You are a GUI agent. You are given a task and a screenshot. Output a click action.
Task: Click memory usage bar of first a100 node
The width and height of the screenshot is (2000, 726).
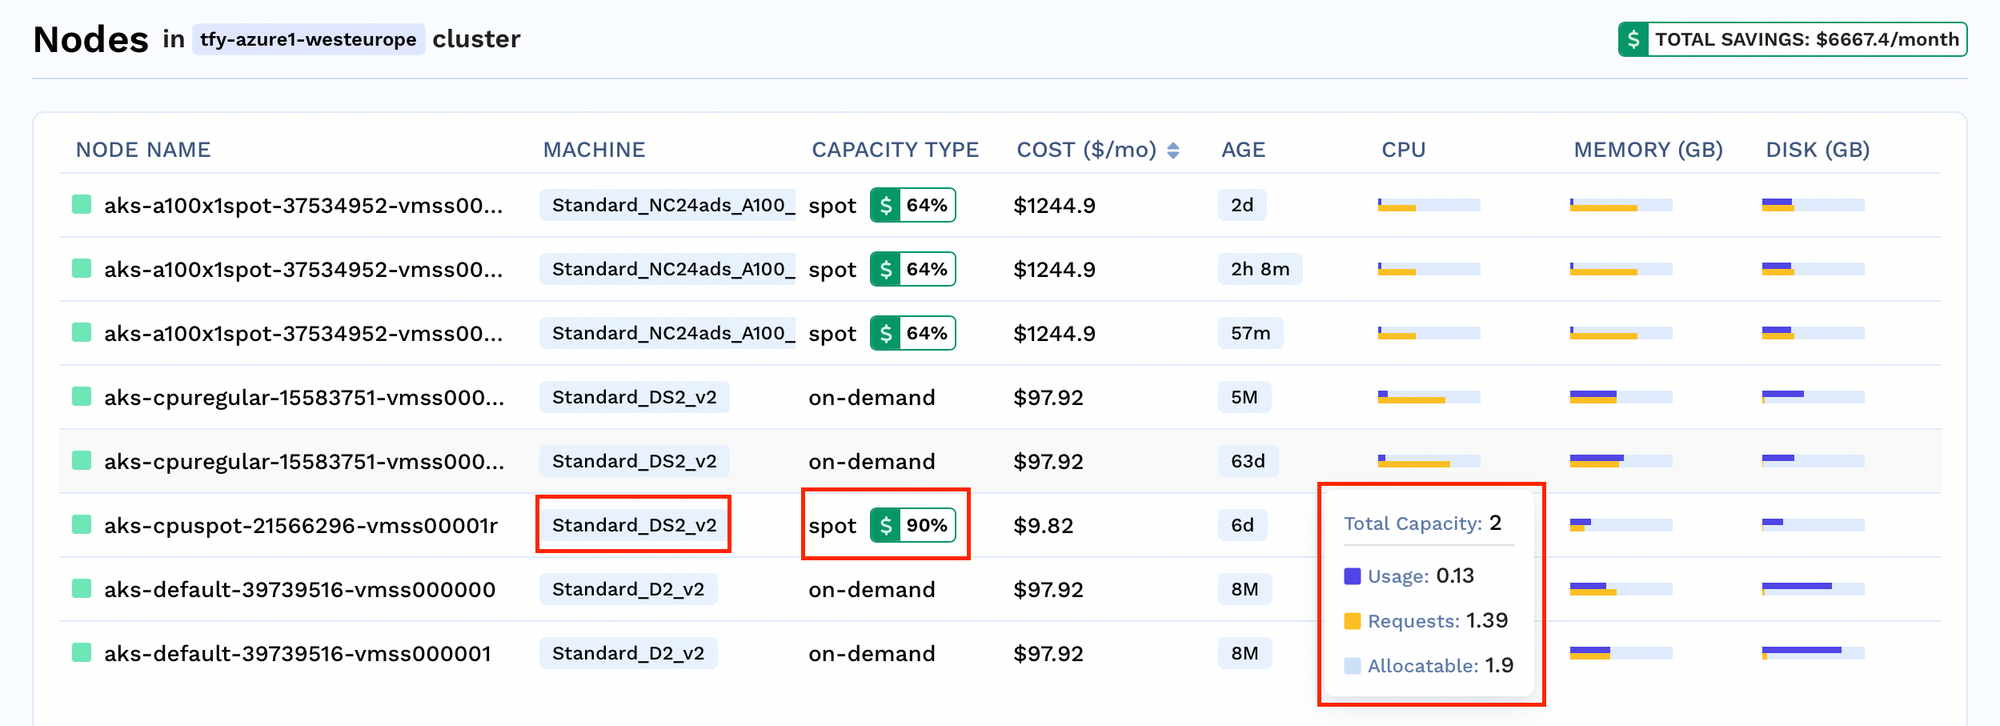pos(1620,205)
